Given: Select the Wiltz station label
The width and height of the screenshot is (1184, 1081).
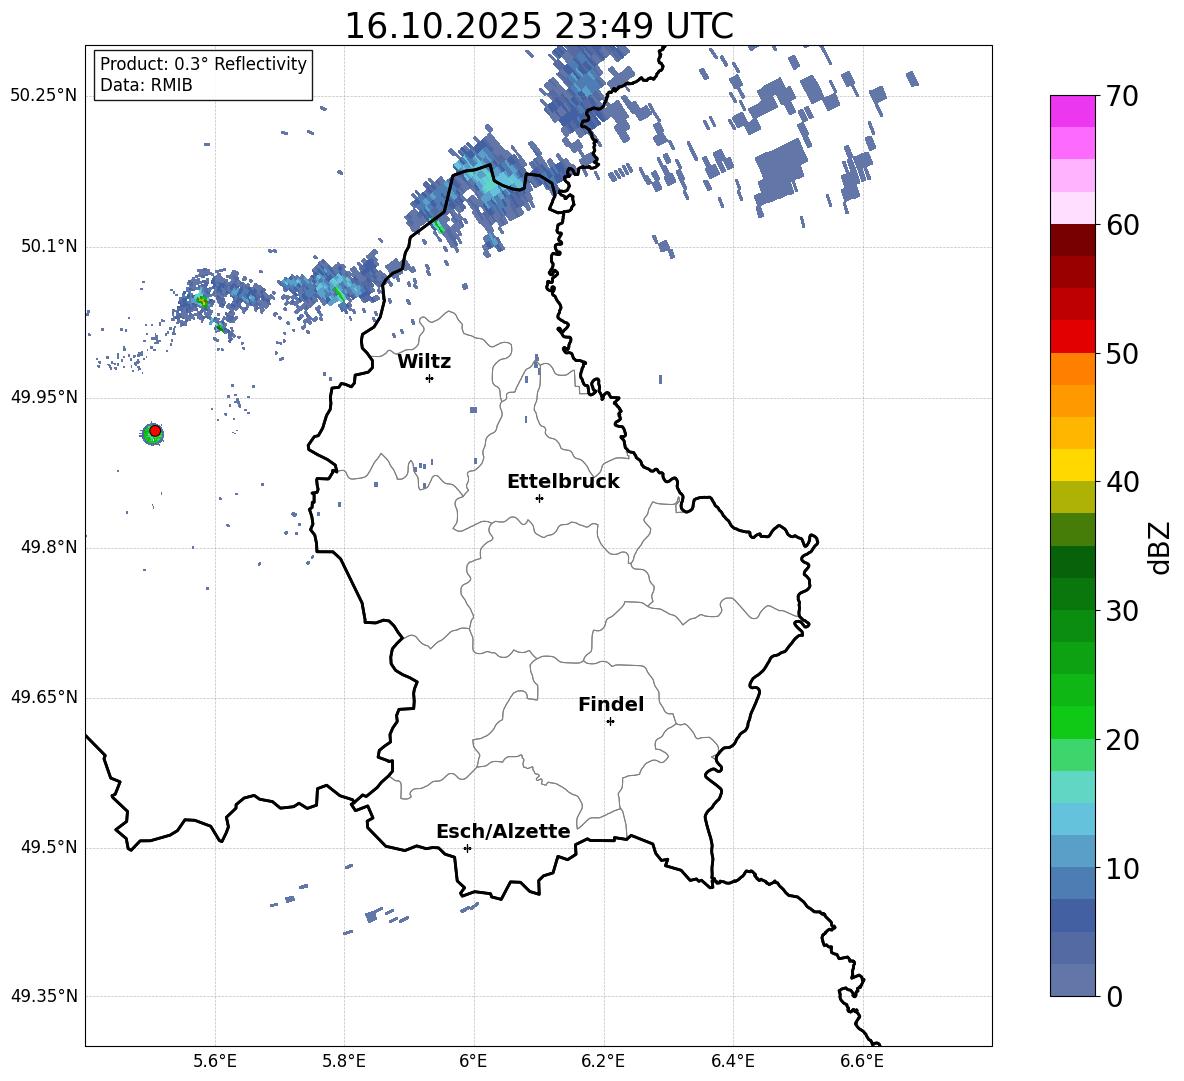Looking at the screenshot, I should point(424,362).
